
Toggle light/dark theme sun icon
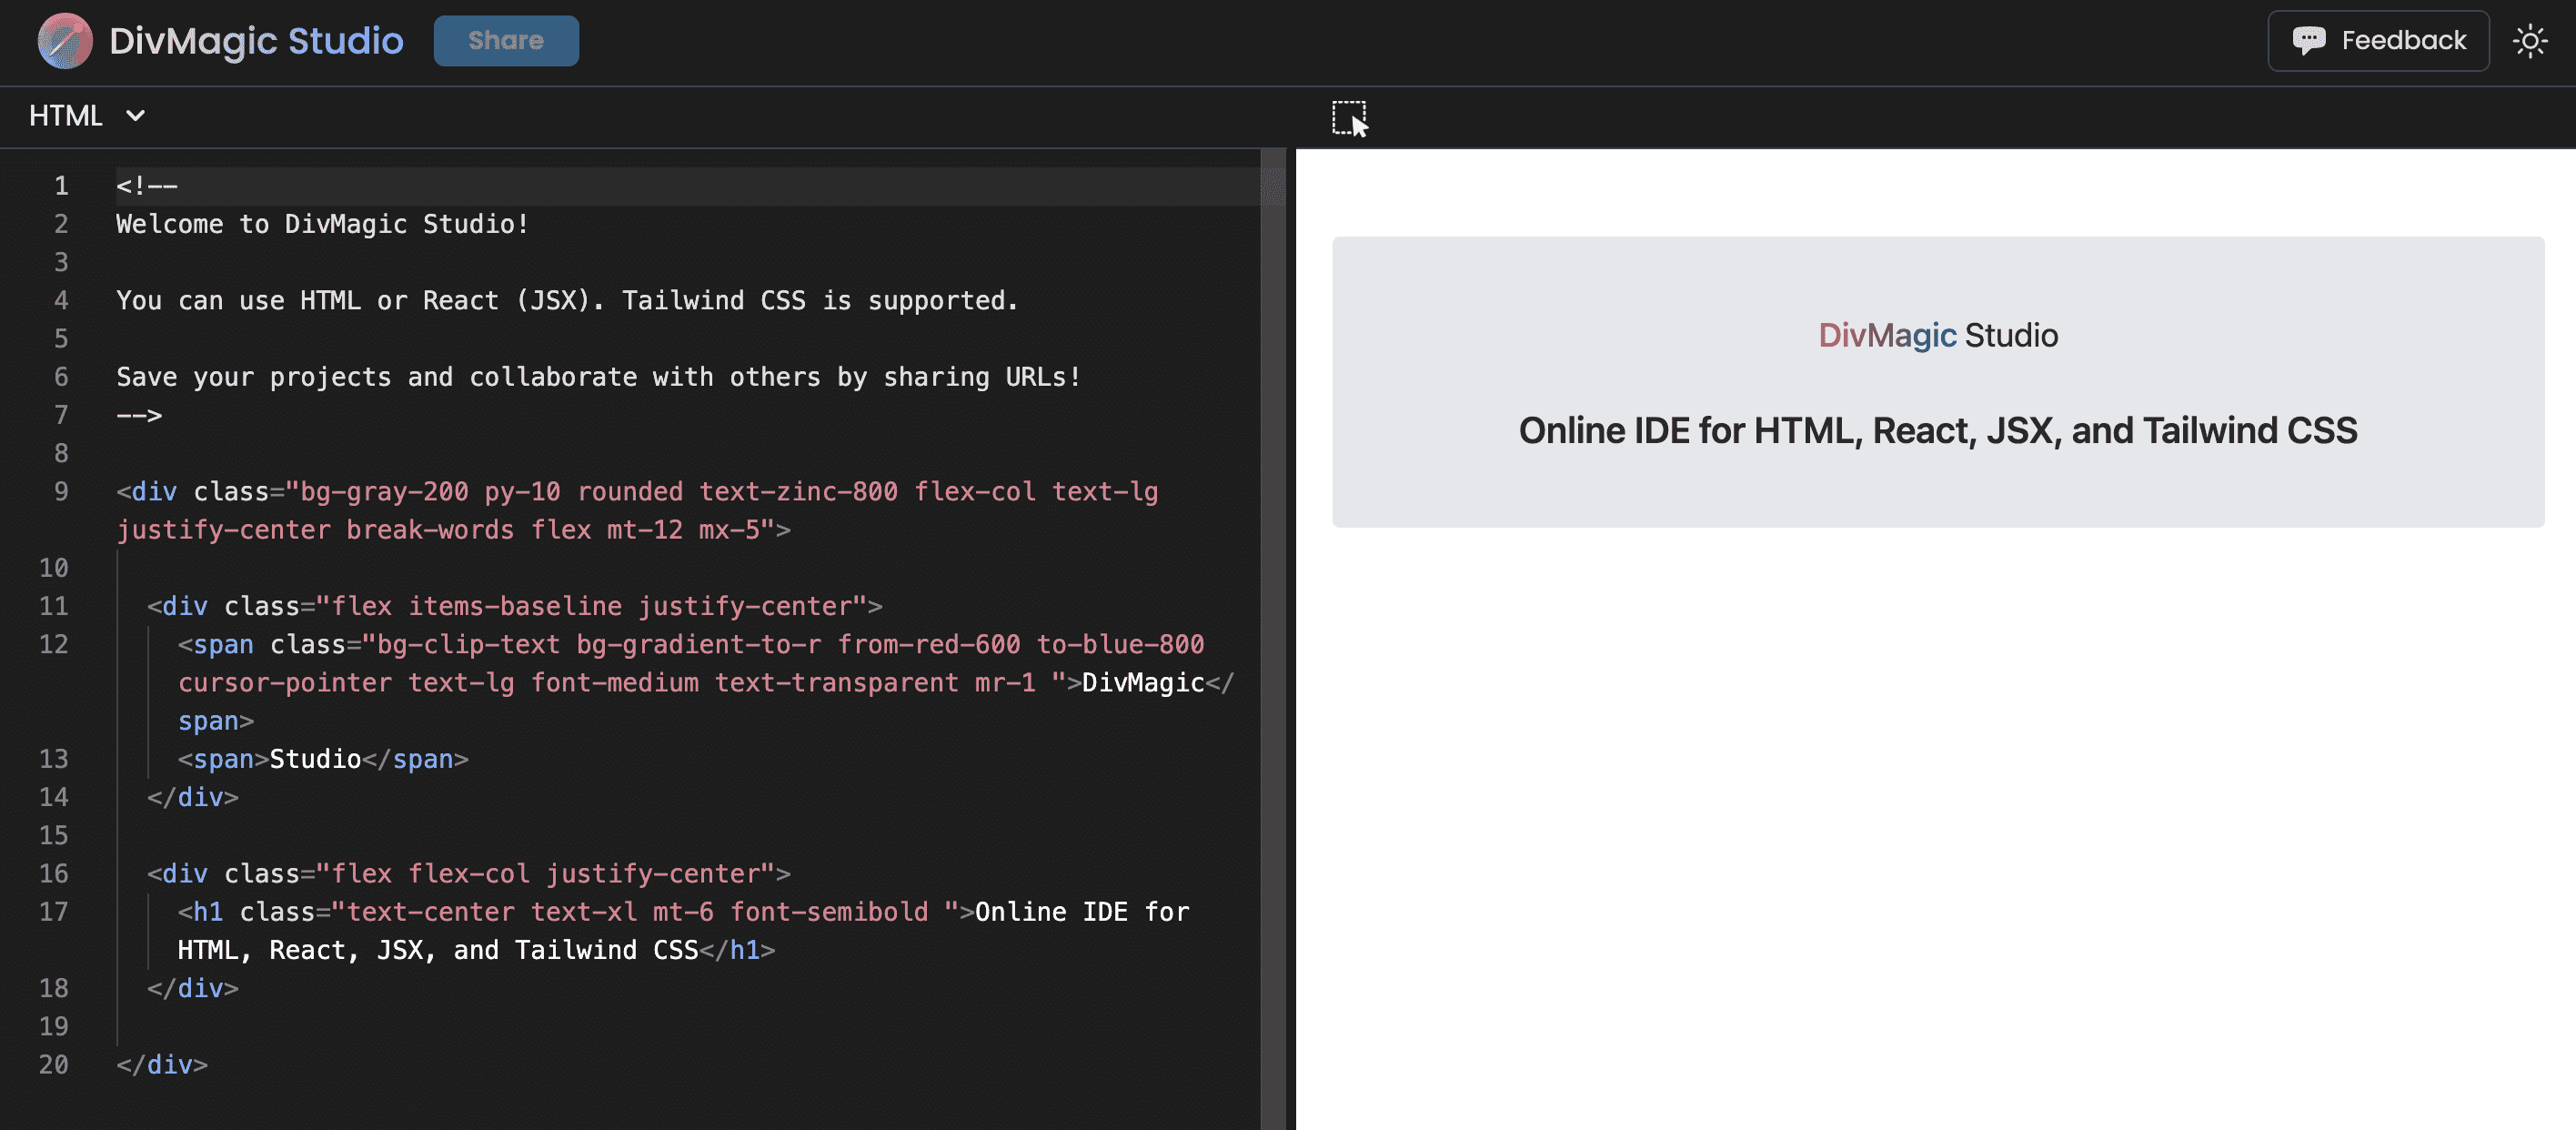tap(2530, 41)
